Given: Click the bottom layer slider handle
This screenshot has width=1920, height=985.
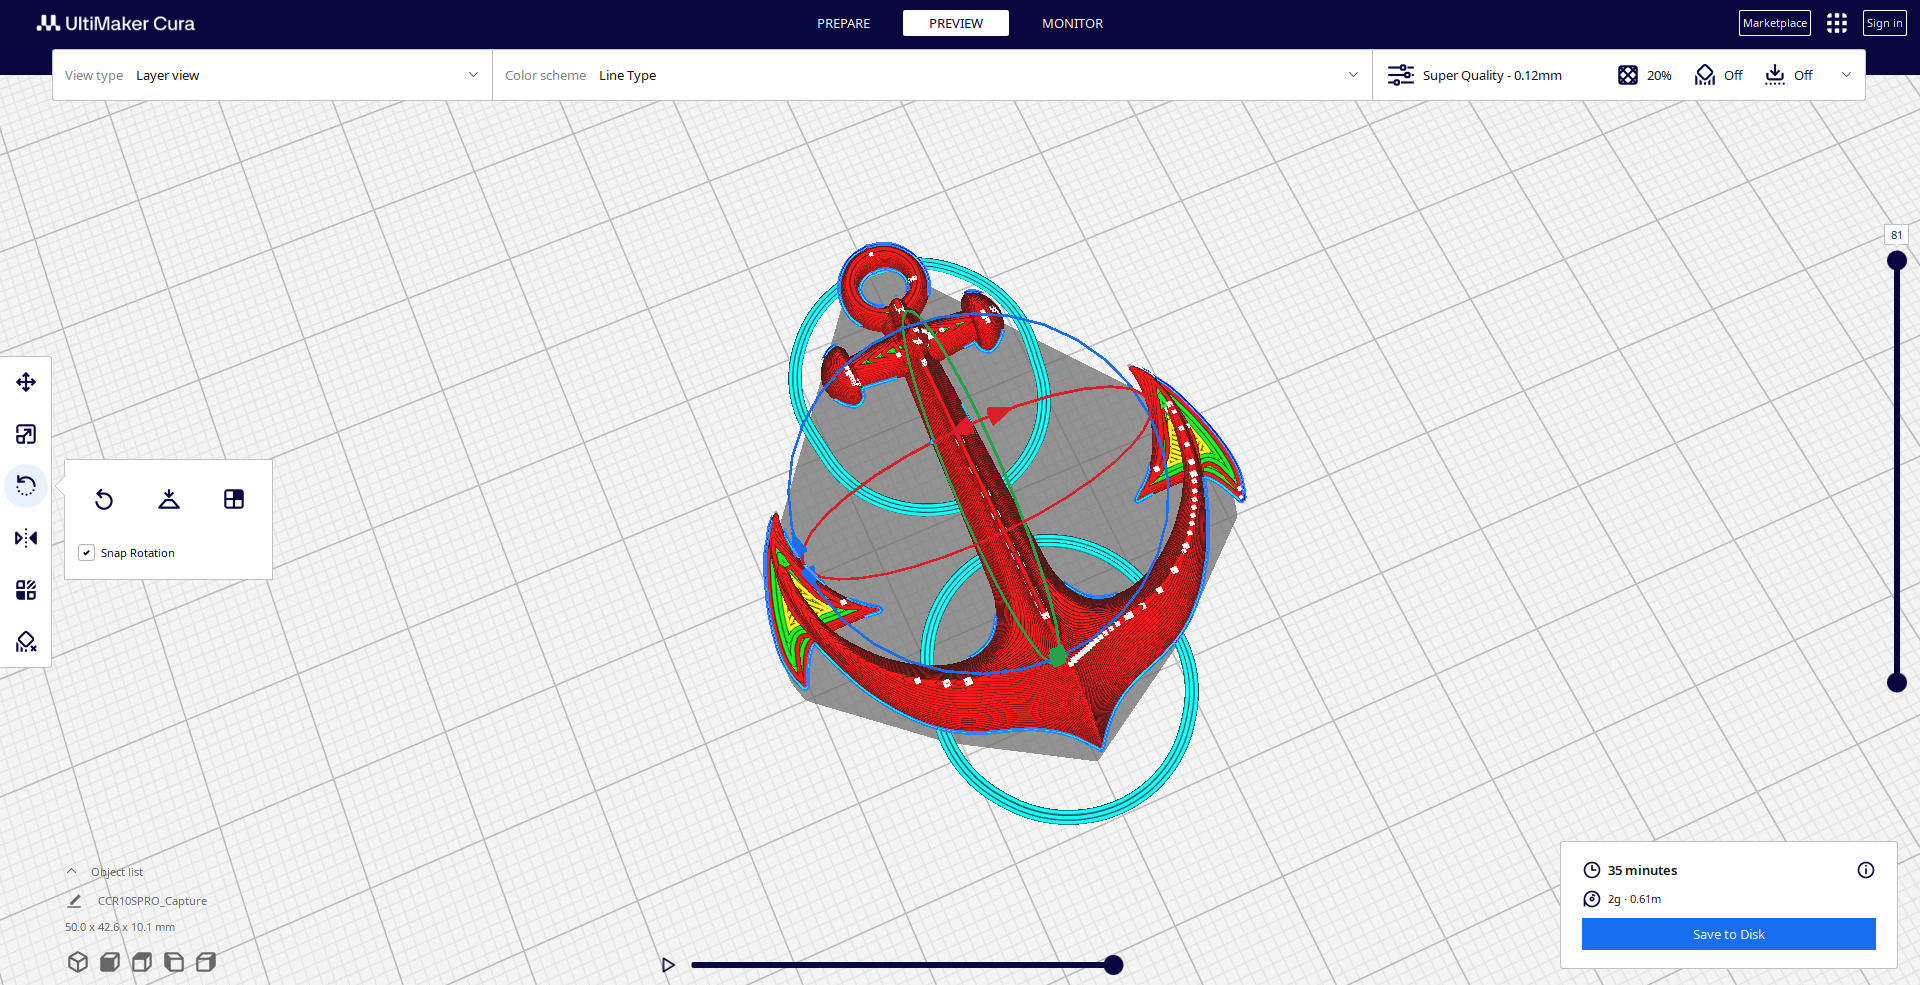Looking at the screenshot, I should pyautogui.click(x=1896, y=683).
